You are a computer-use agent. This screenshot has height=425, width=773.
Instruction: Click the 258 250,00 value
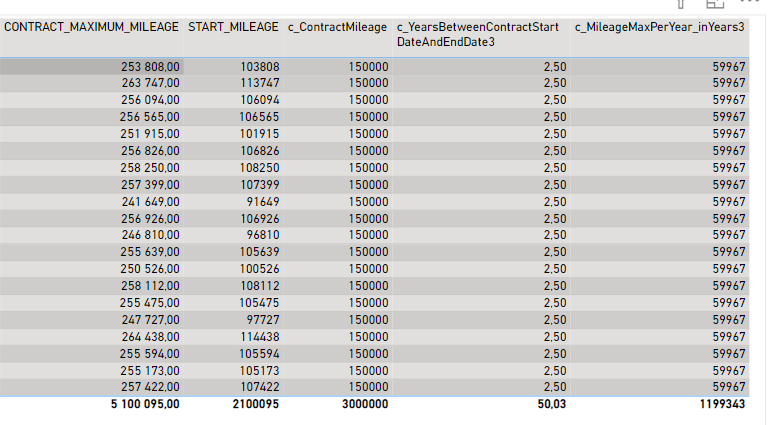pos(150,168)
